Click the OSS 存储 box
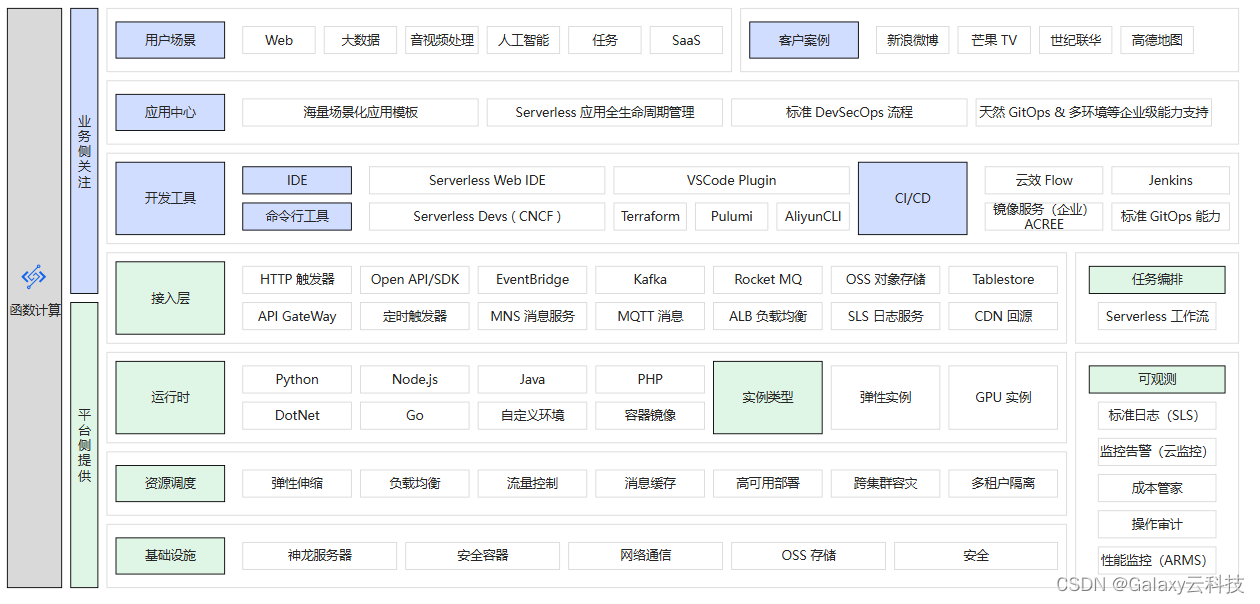 (x=808, y=555)
